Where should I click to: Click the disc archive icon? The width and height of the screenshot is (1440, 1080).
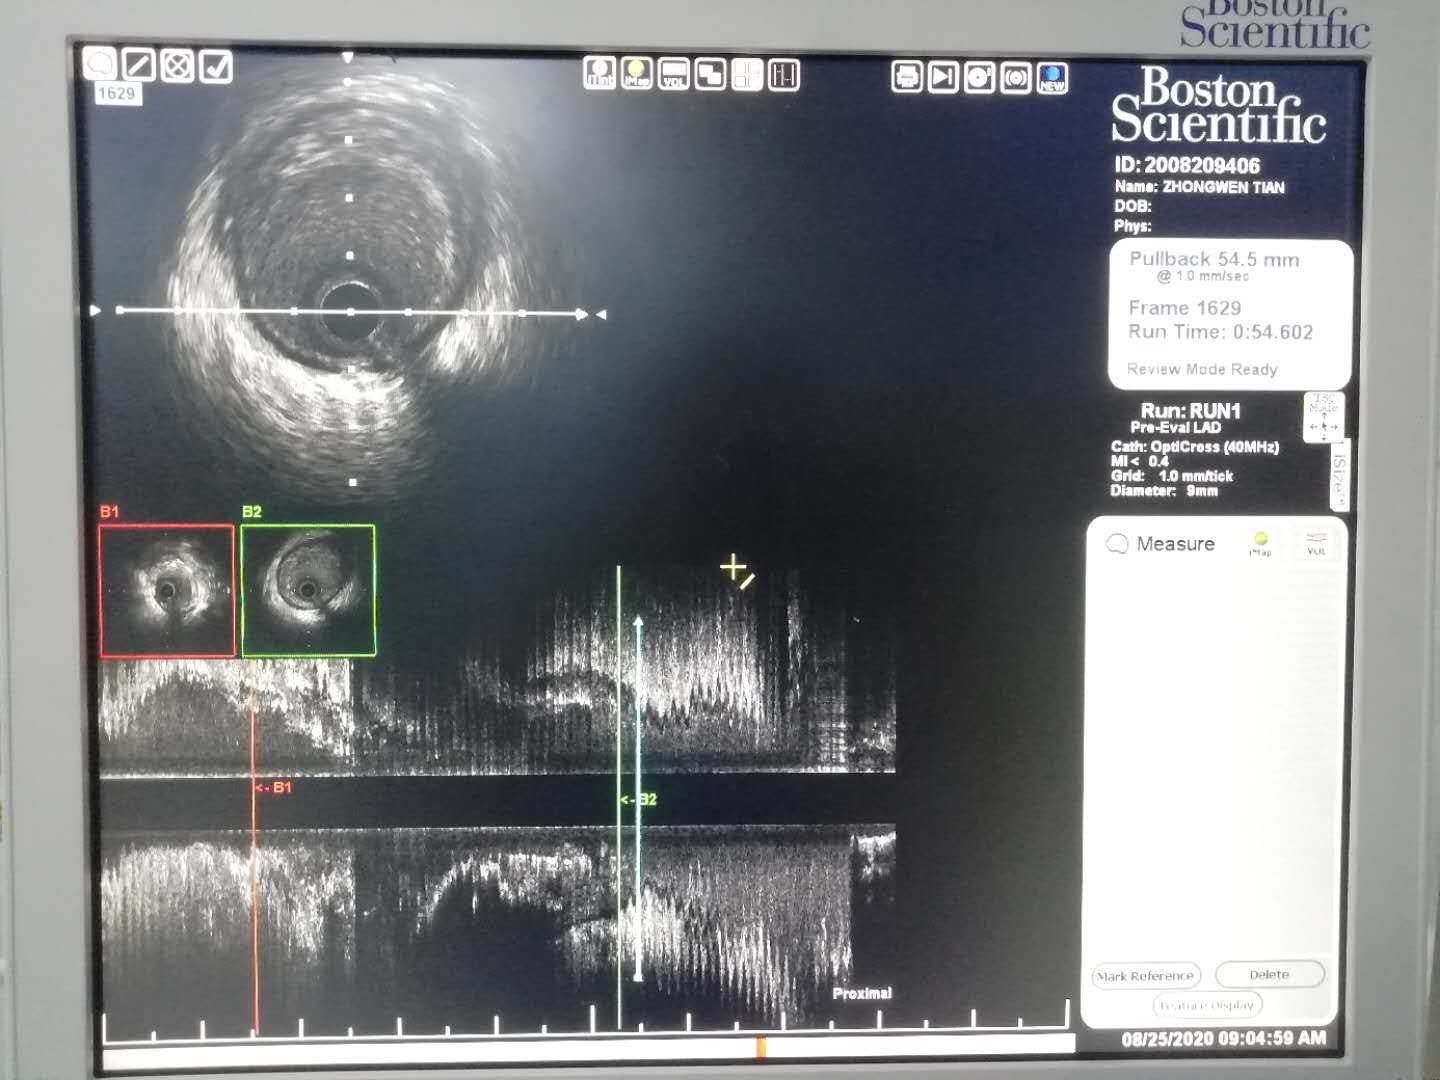click(979, 78)
